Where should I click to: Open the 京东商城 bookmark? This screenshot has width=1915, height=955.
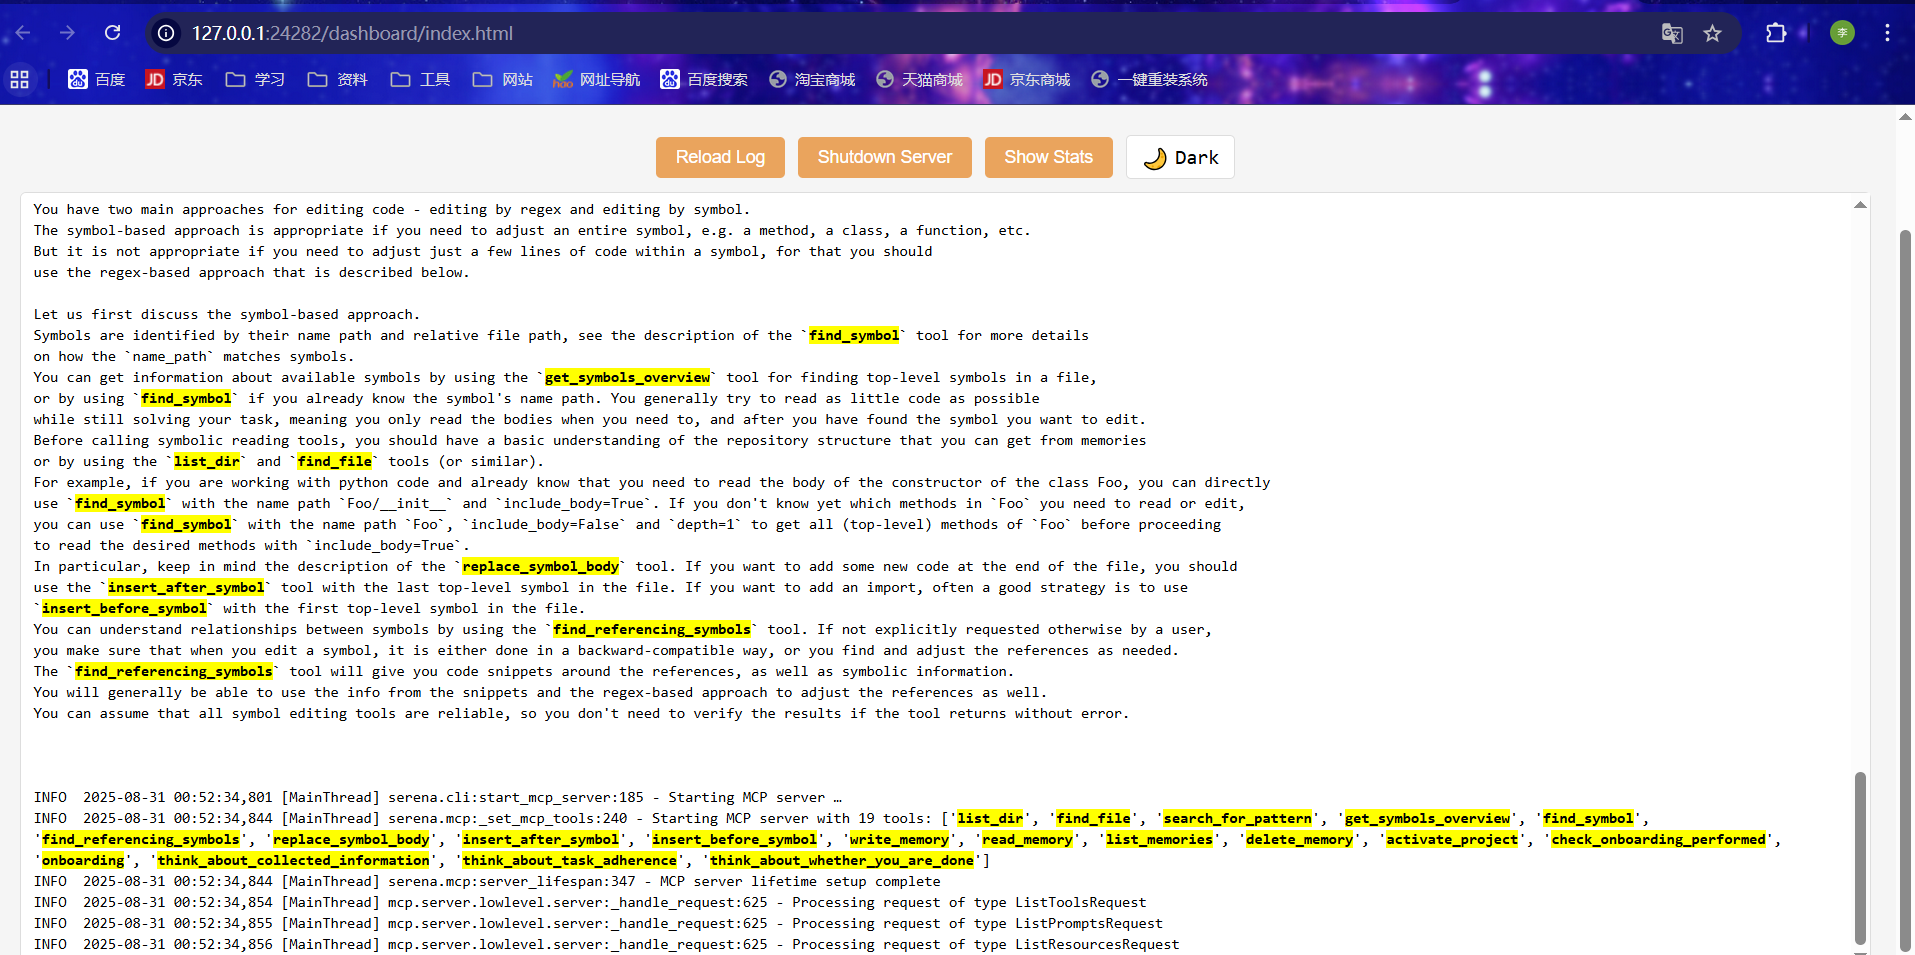[1027, 79]
